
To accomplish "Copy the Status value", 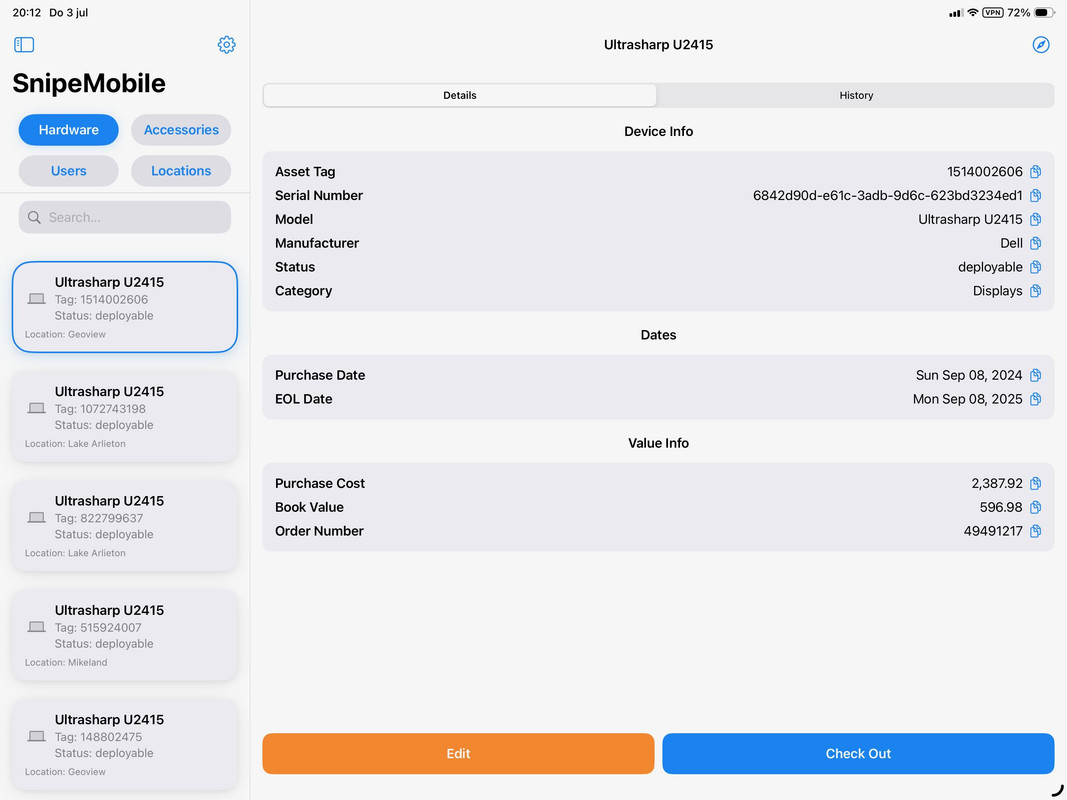I will (1036, 267).
